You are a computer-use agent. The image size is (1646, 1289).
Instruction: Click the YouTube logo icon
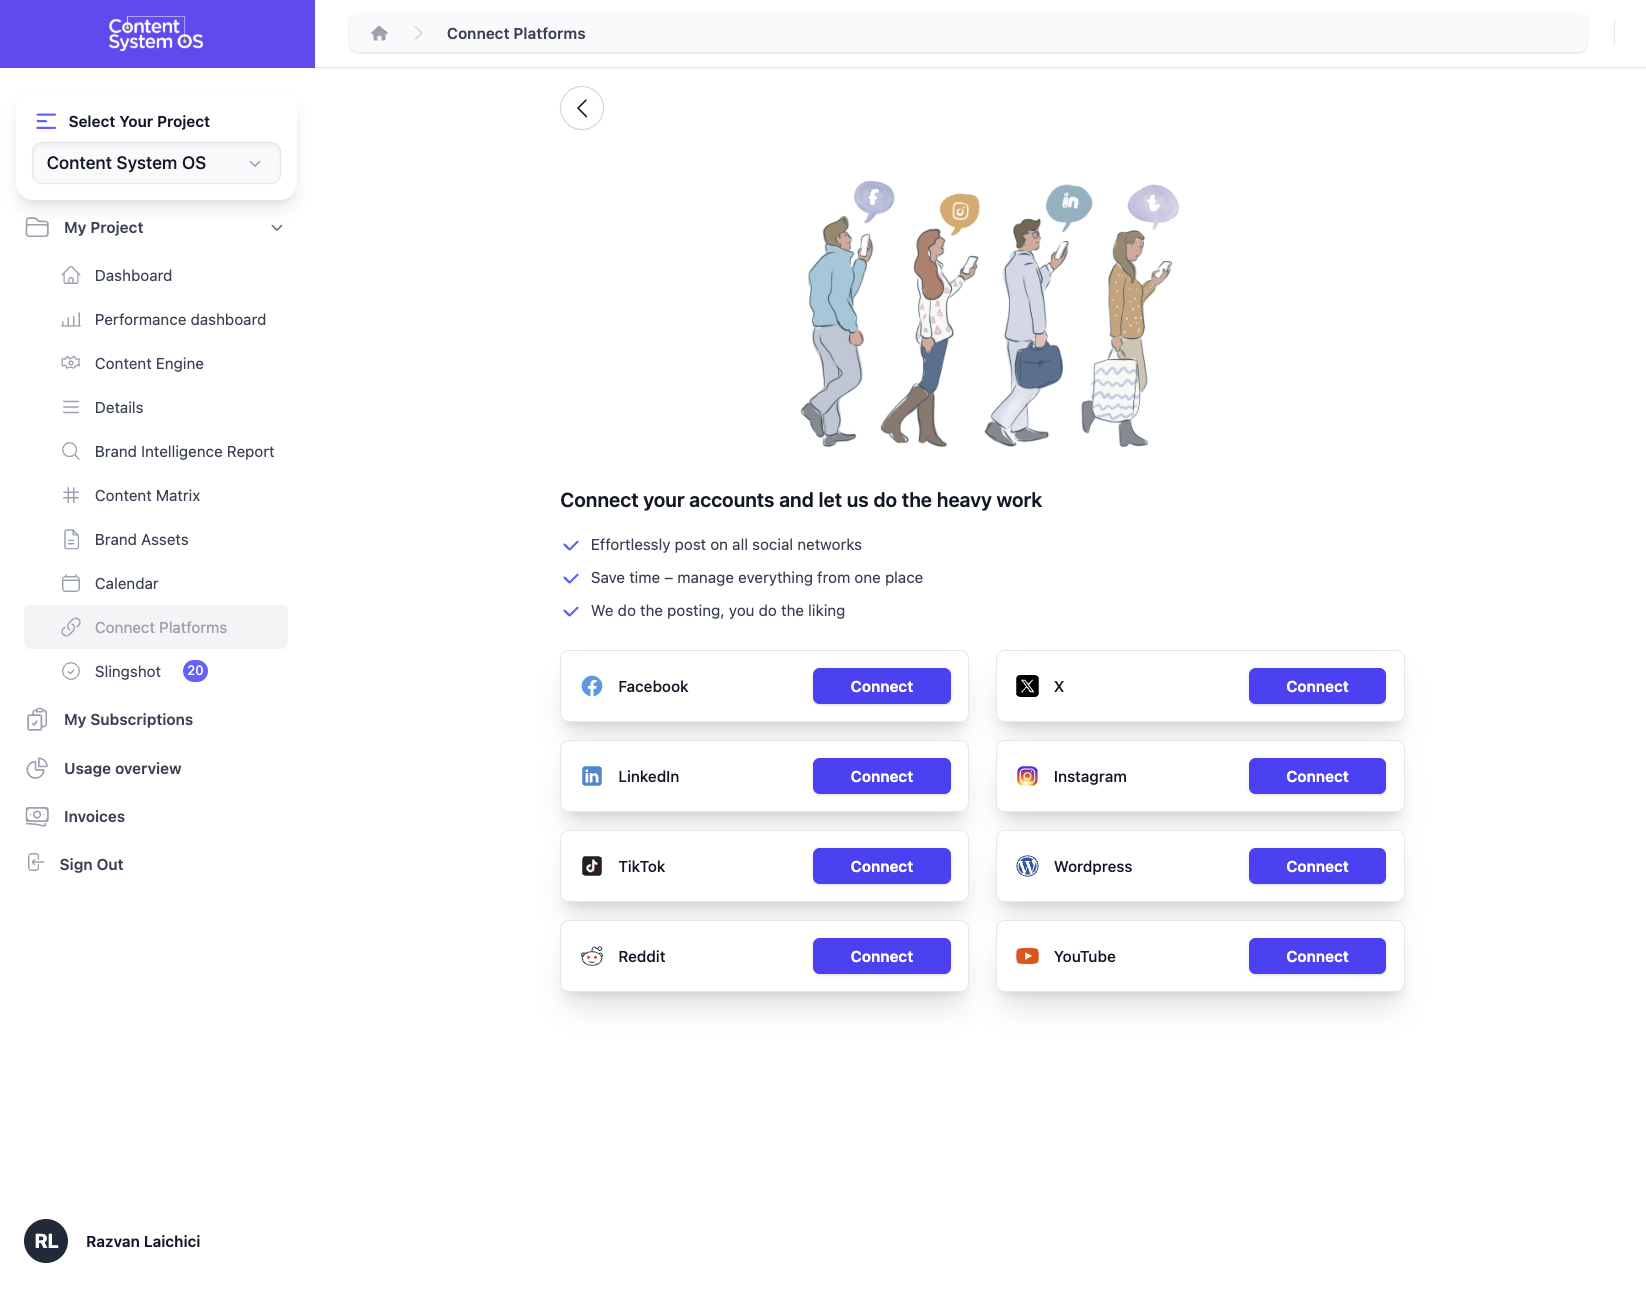pos(1027,956)
